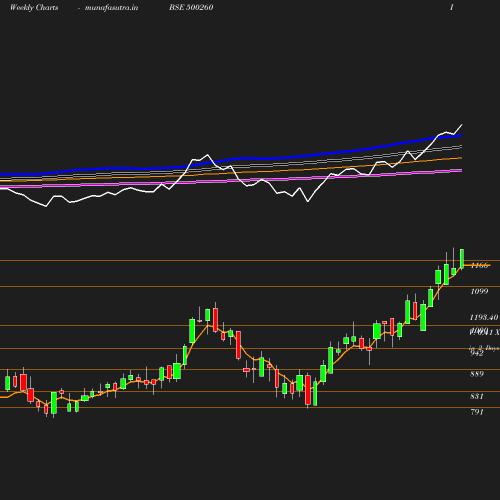Screen dimensions: 500x500
Task: Click the 1099 price level label
Action: tap(479, 291)
